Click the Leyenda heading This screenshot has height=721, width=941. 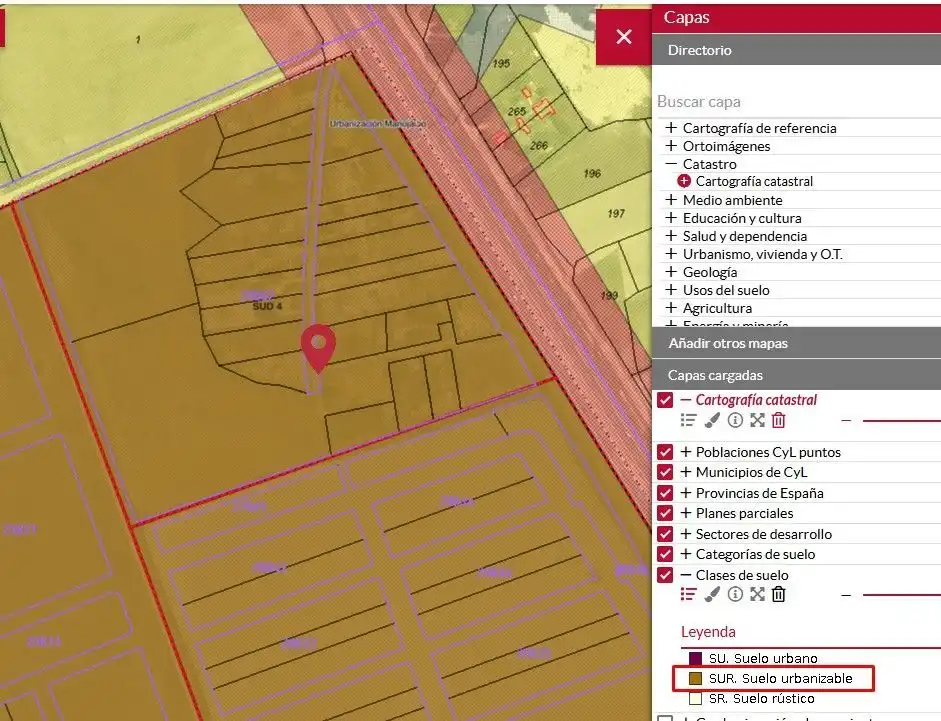pyautogui.click(x=708, y=632)
